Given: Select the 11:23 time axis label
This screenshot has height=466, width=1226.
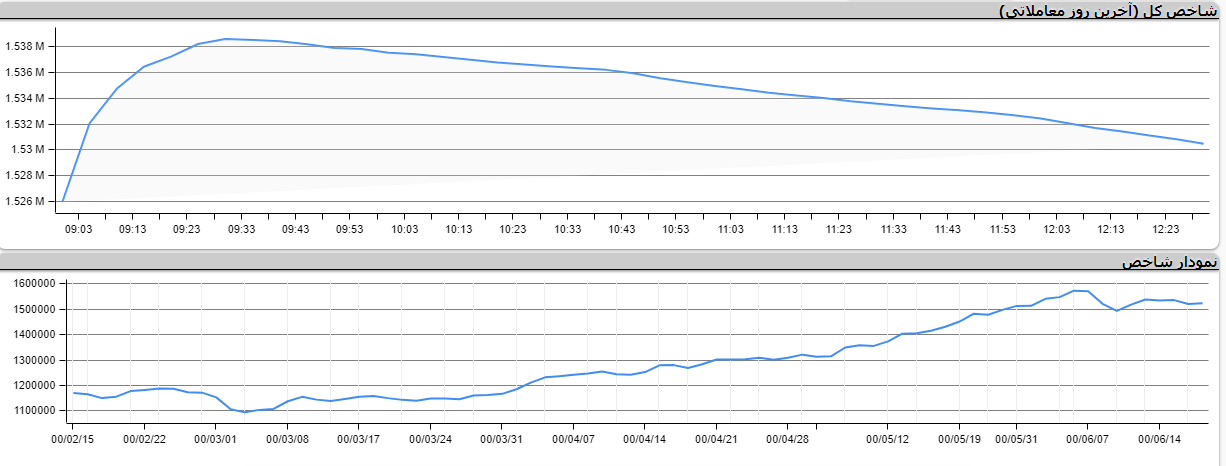Looking at the screenshot, I should coord(839,229).
